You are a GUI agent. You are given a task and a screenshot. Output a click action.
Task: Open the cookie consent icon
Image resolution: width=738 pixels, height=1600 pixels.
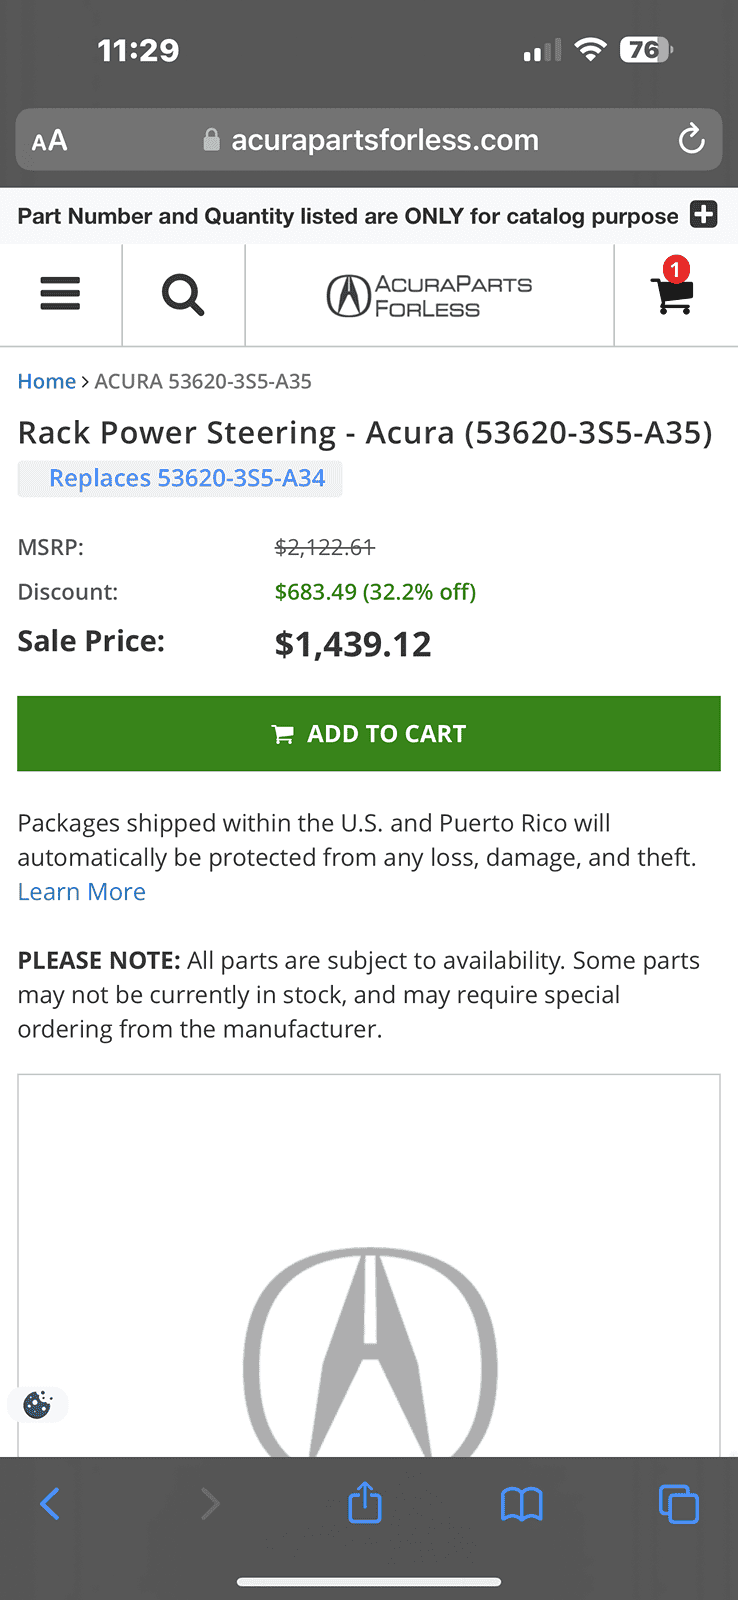point(37,1404)
